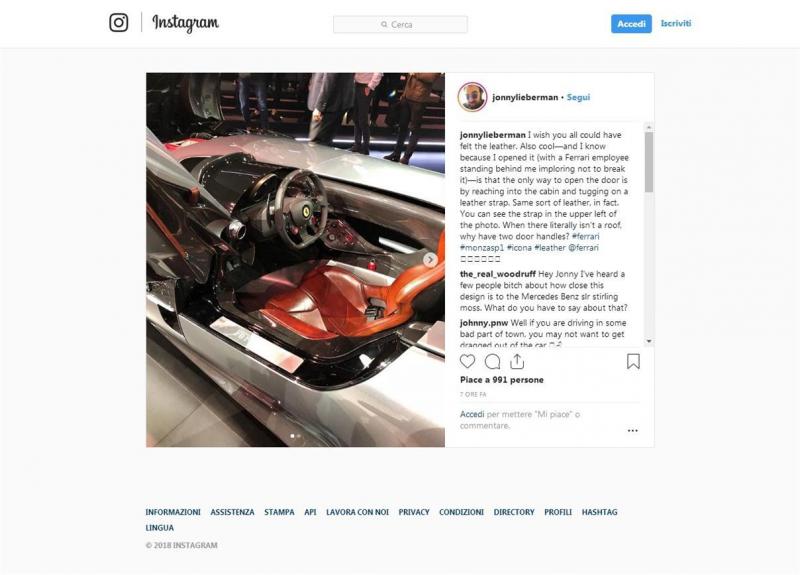Open the Iscriviti sign-up link
800x575 pixels.
click(676, 23)
